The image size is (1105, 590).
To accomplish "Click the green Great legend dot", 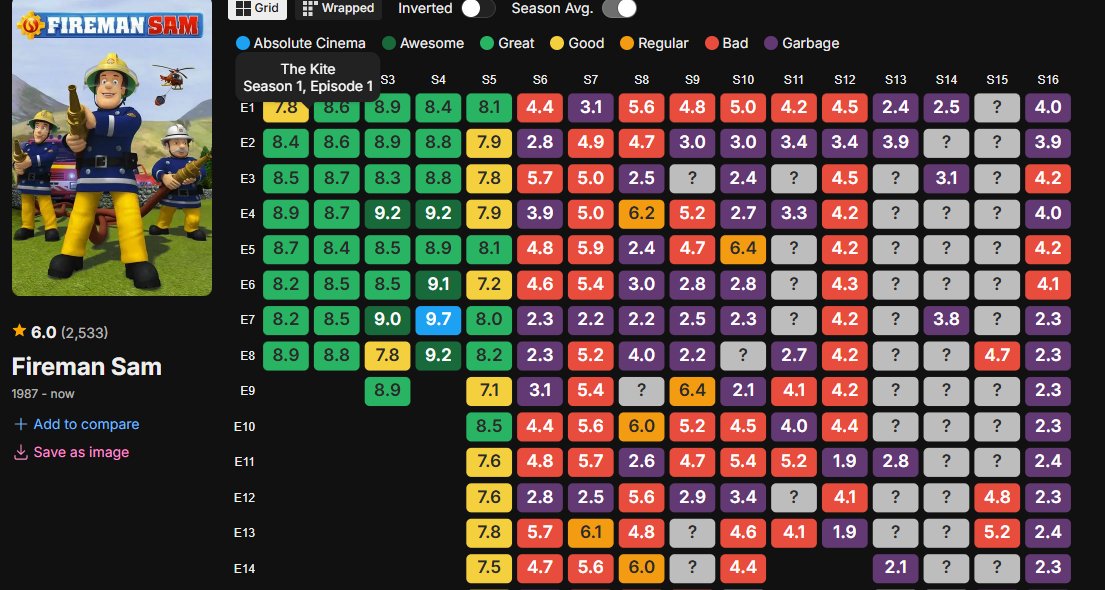I will point(487,43).
